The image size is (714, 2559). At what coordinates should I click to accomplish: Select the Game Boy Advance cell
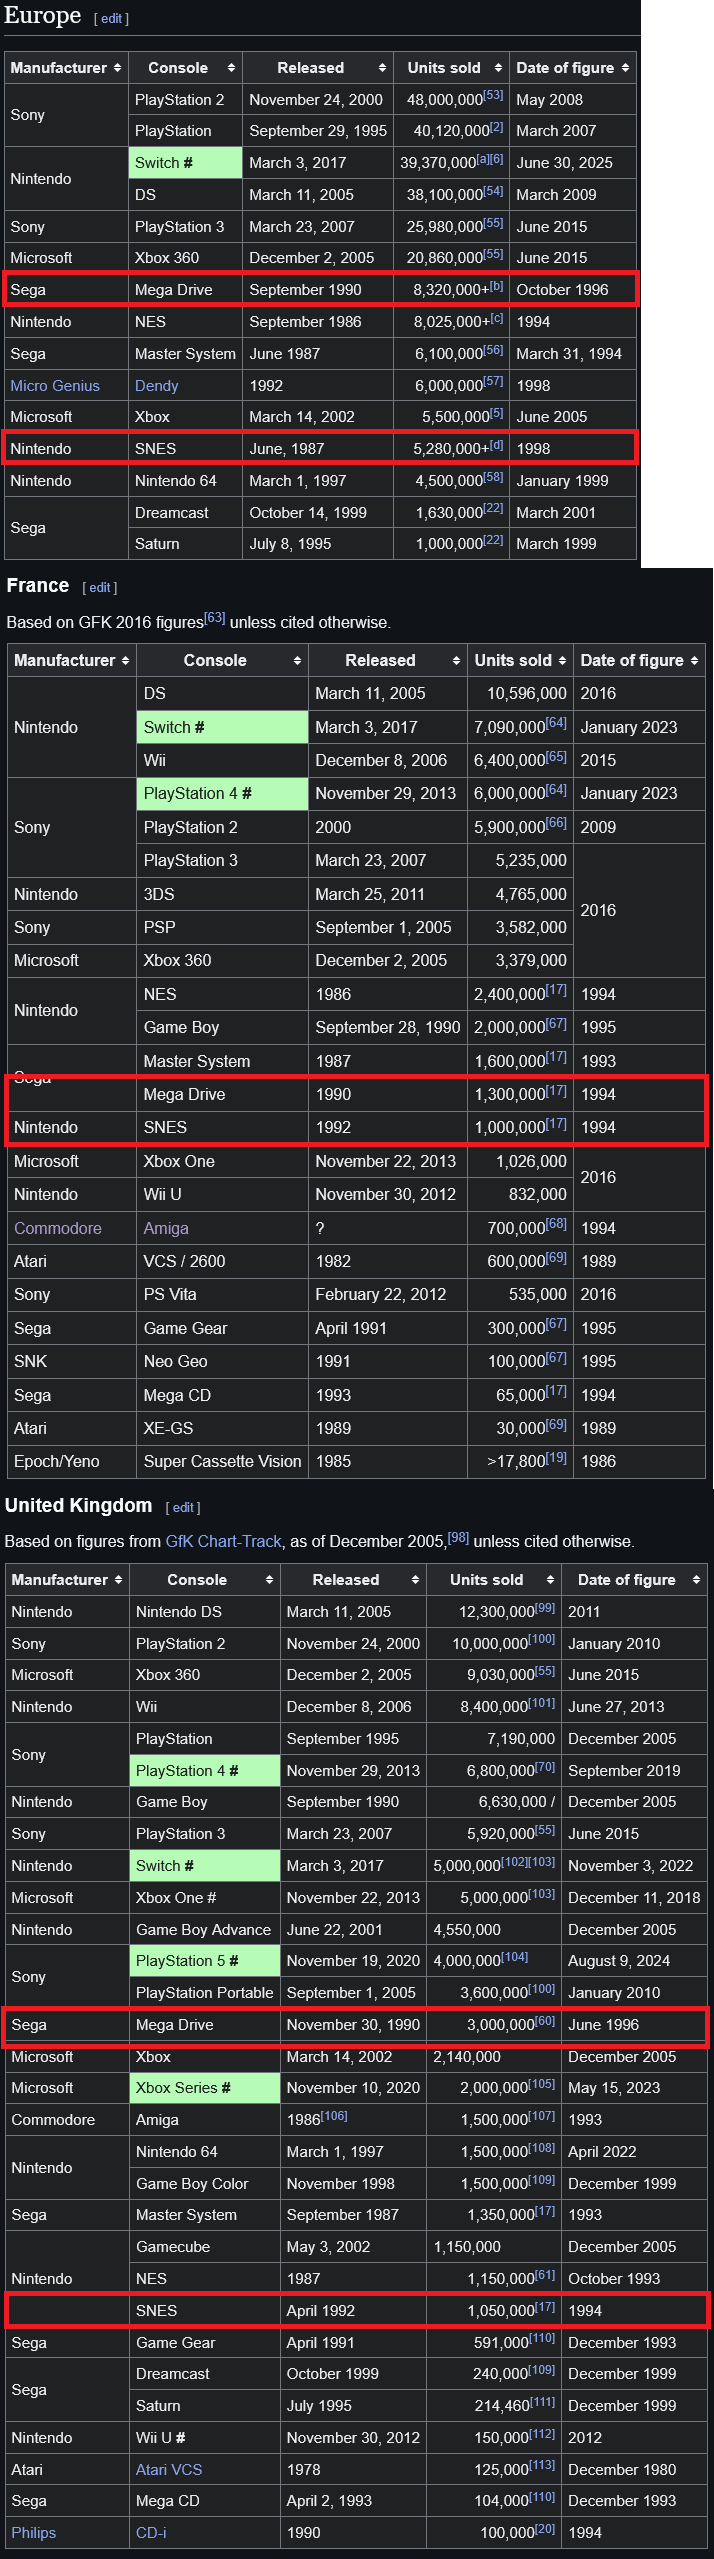204,1930
